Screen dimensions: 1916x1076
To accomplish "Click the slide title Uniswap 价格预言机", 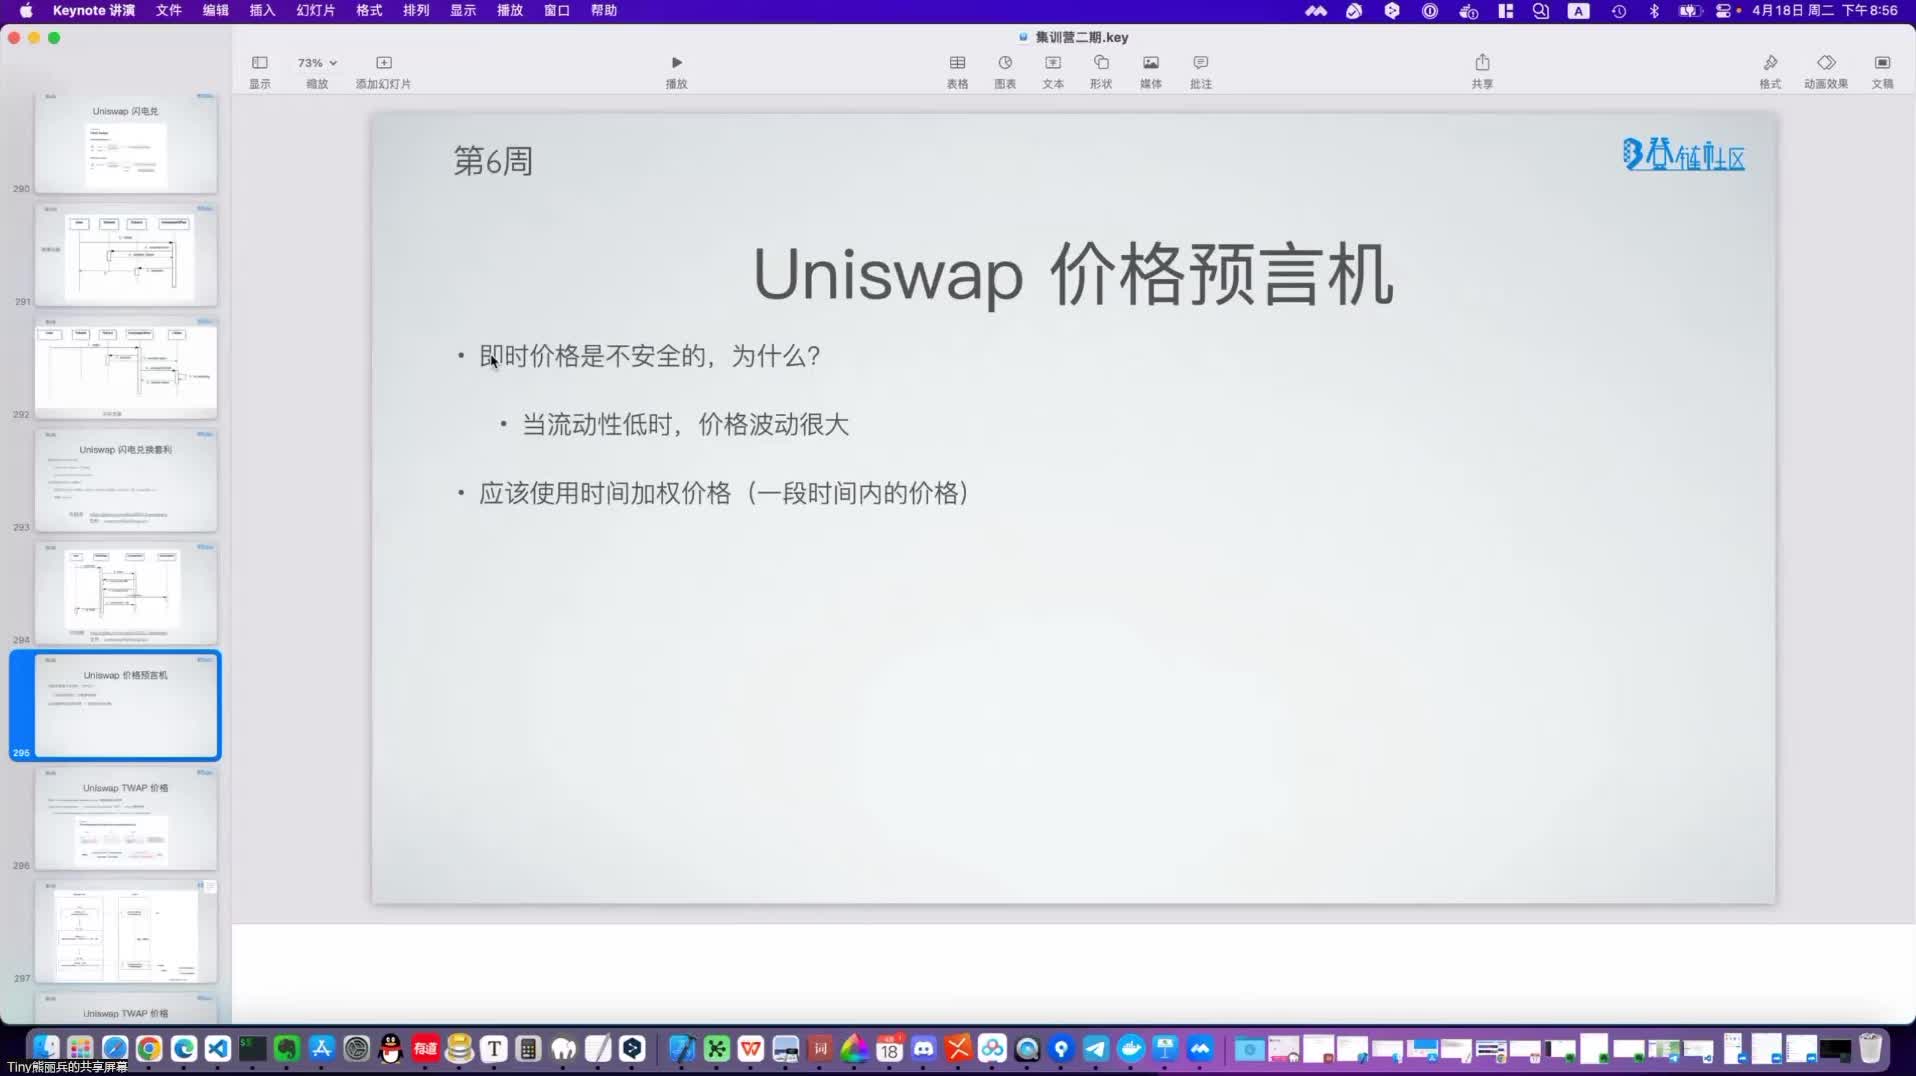I will (1073, 274).
